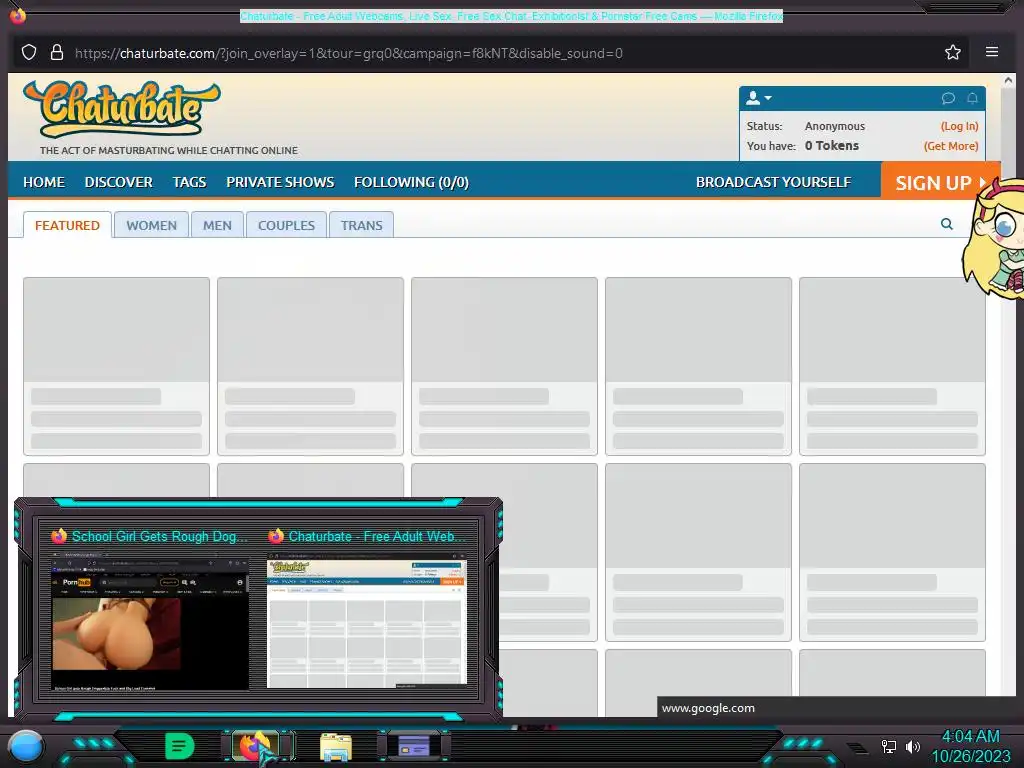
Task: Go to HOME in the navigation bar
Action: [x=44, y=182]
